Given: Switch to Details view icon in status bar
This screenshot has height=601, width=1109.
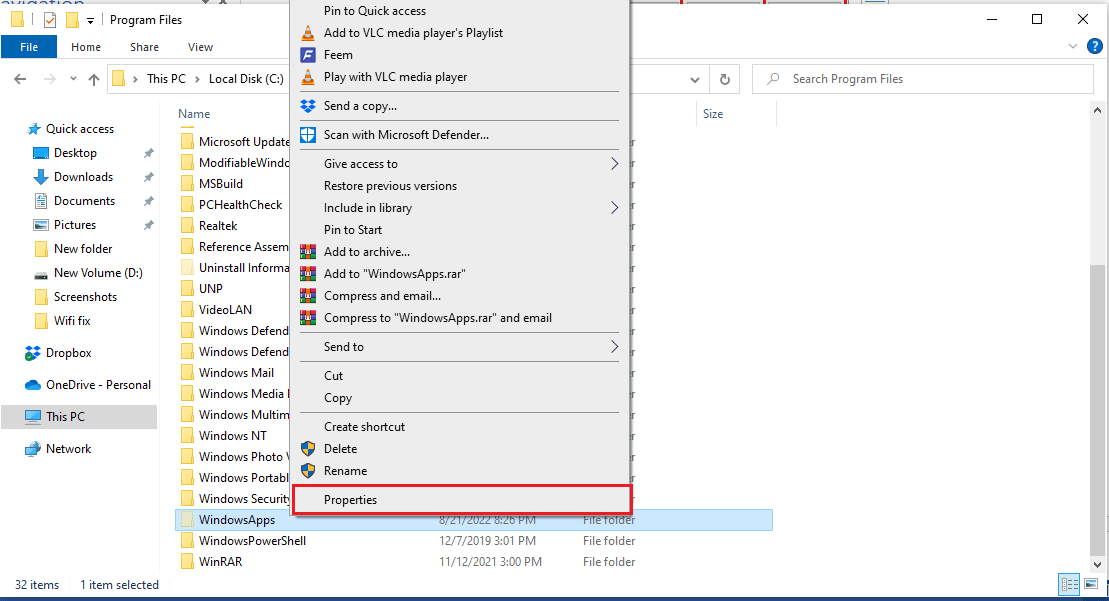Looking at the screenshot, I should point(1069,584).
